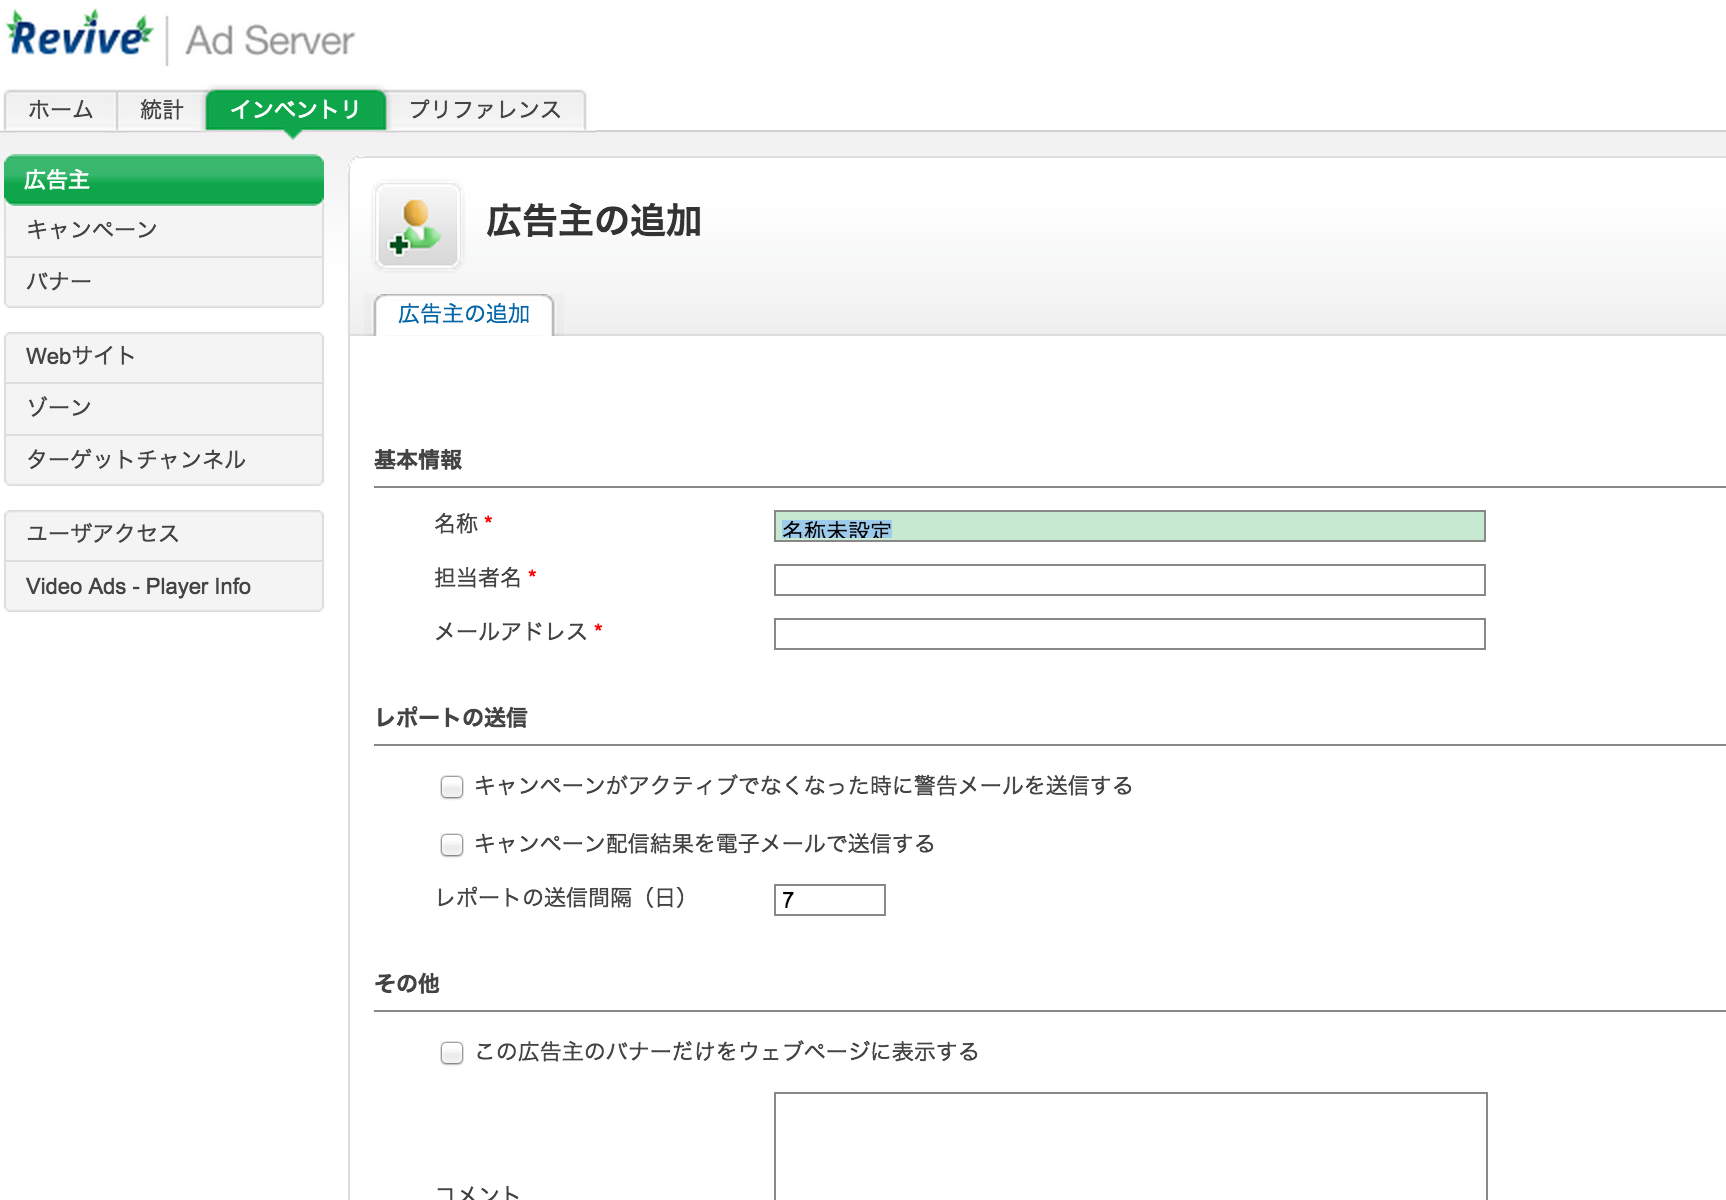
Task: Open the ホーム tab
Action: [x=60, y=110]
